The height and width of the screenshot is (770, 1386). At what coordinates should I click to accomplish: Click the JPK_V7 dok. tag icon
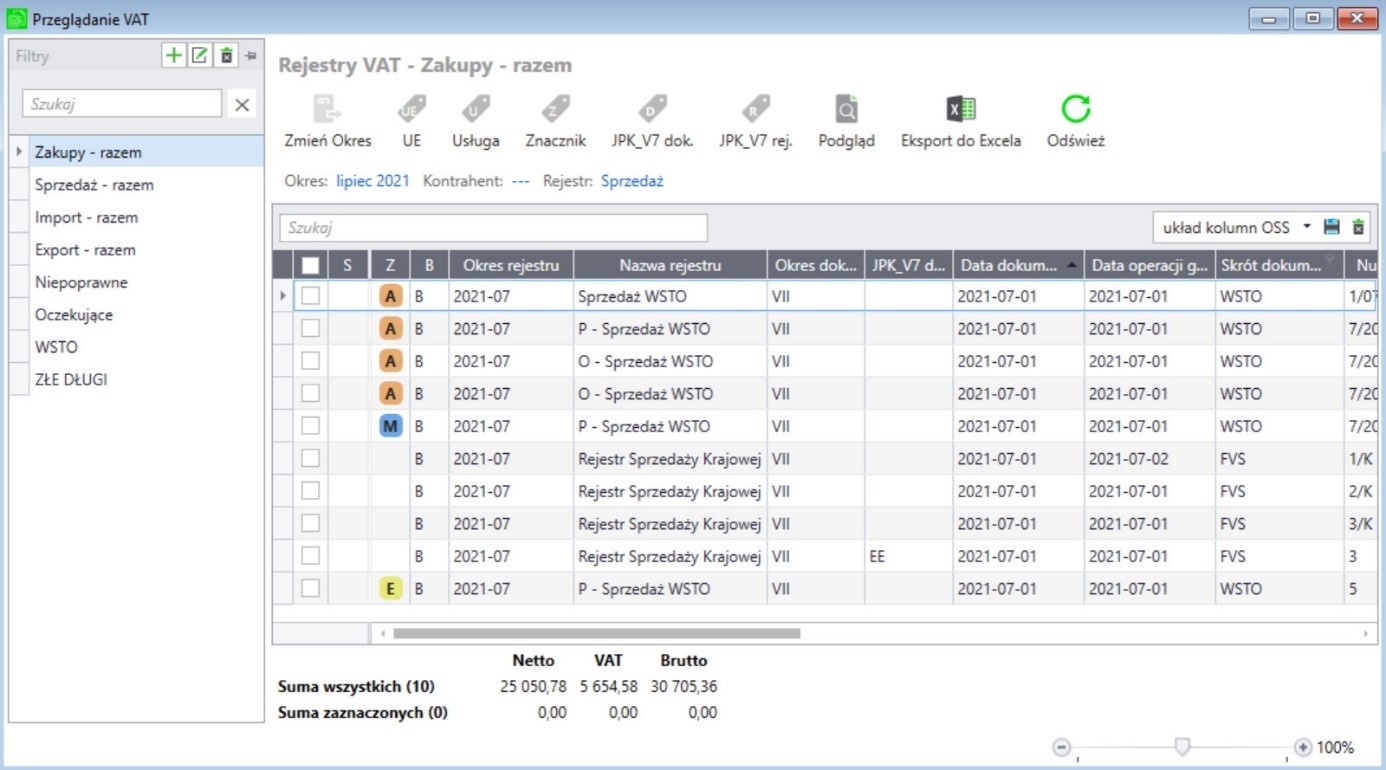652,108
